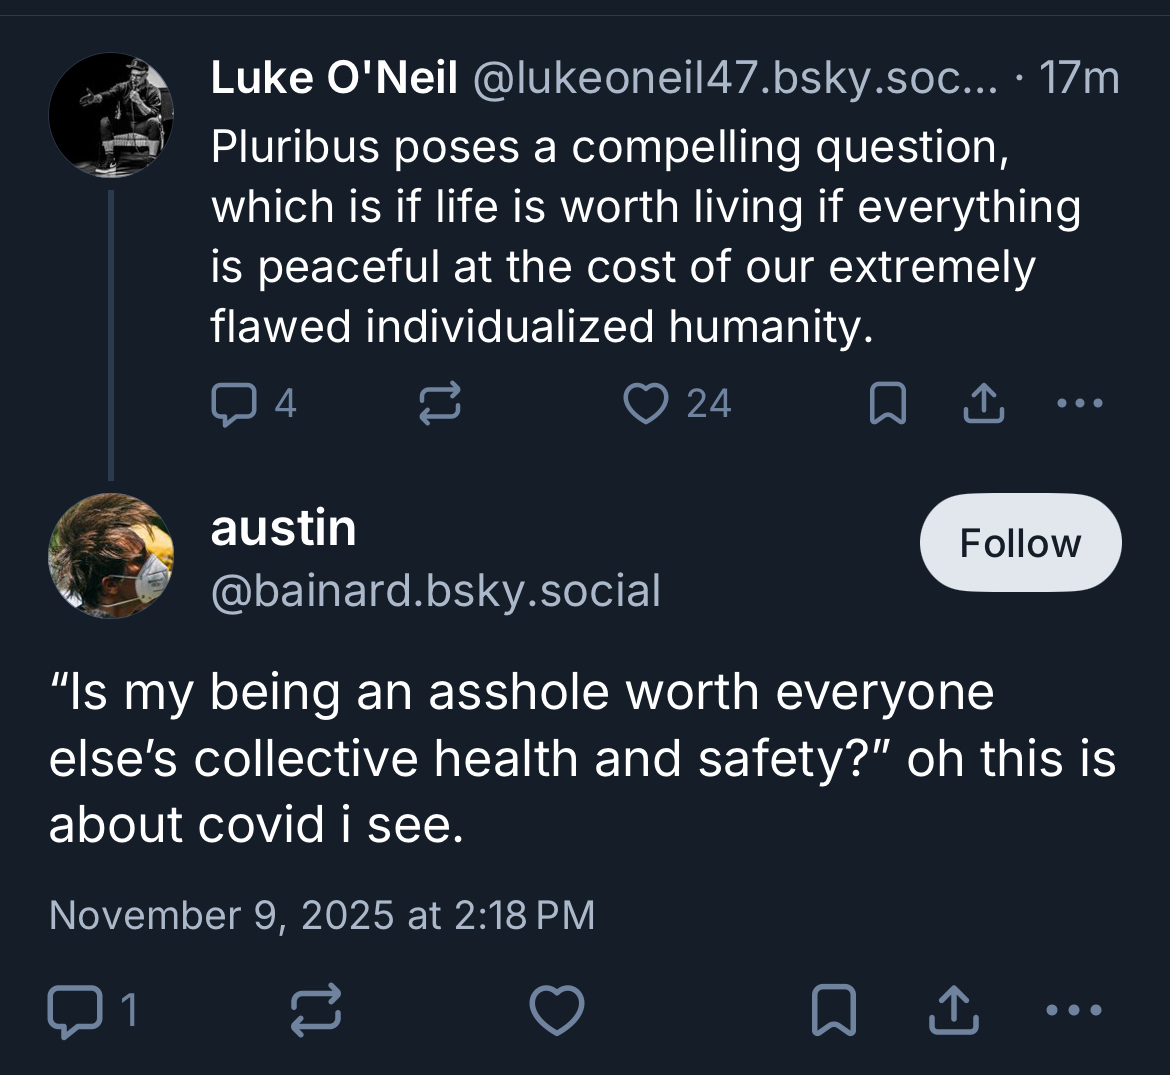1170x1075 pixels.
Task: Click the 17m timestamp on Luke's post
Action: point(1079,78)
